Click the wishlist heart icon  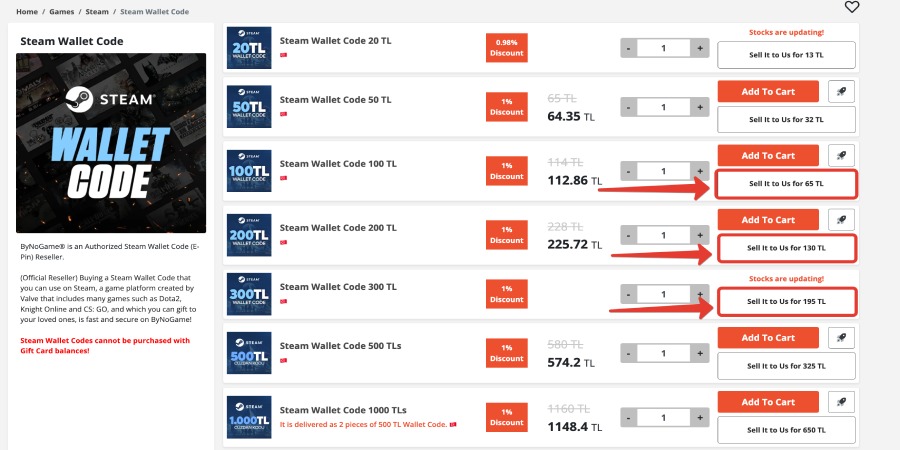click(x=852, y=7)
